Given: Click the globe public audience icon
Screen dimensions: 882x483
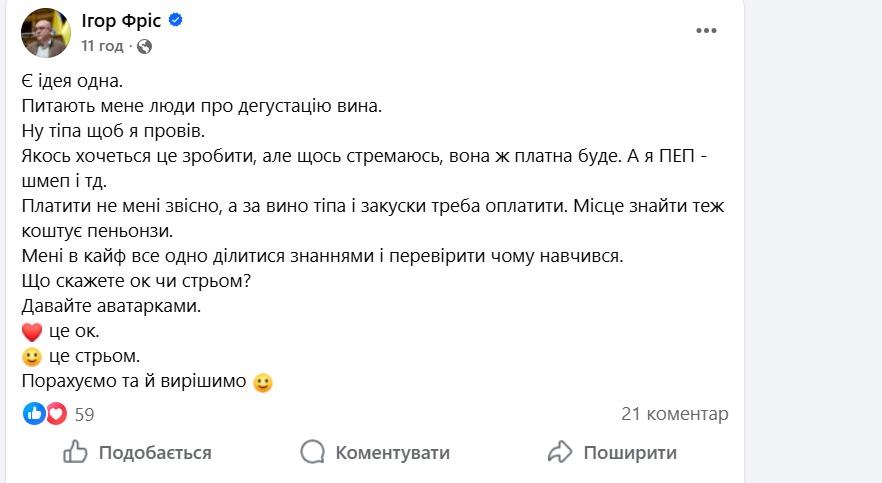Looking at the screenshot, I should [x=144, y=46].
